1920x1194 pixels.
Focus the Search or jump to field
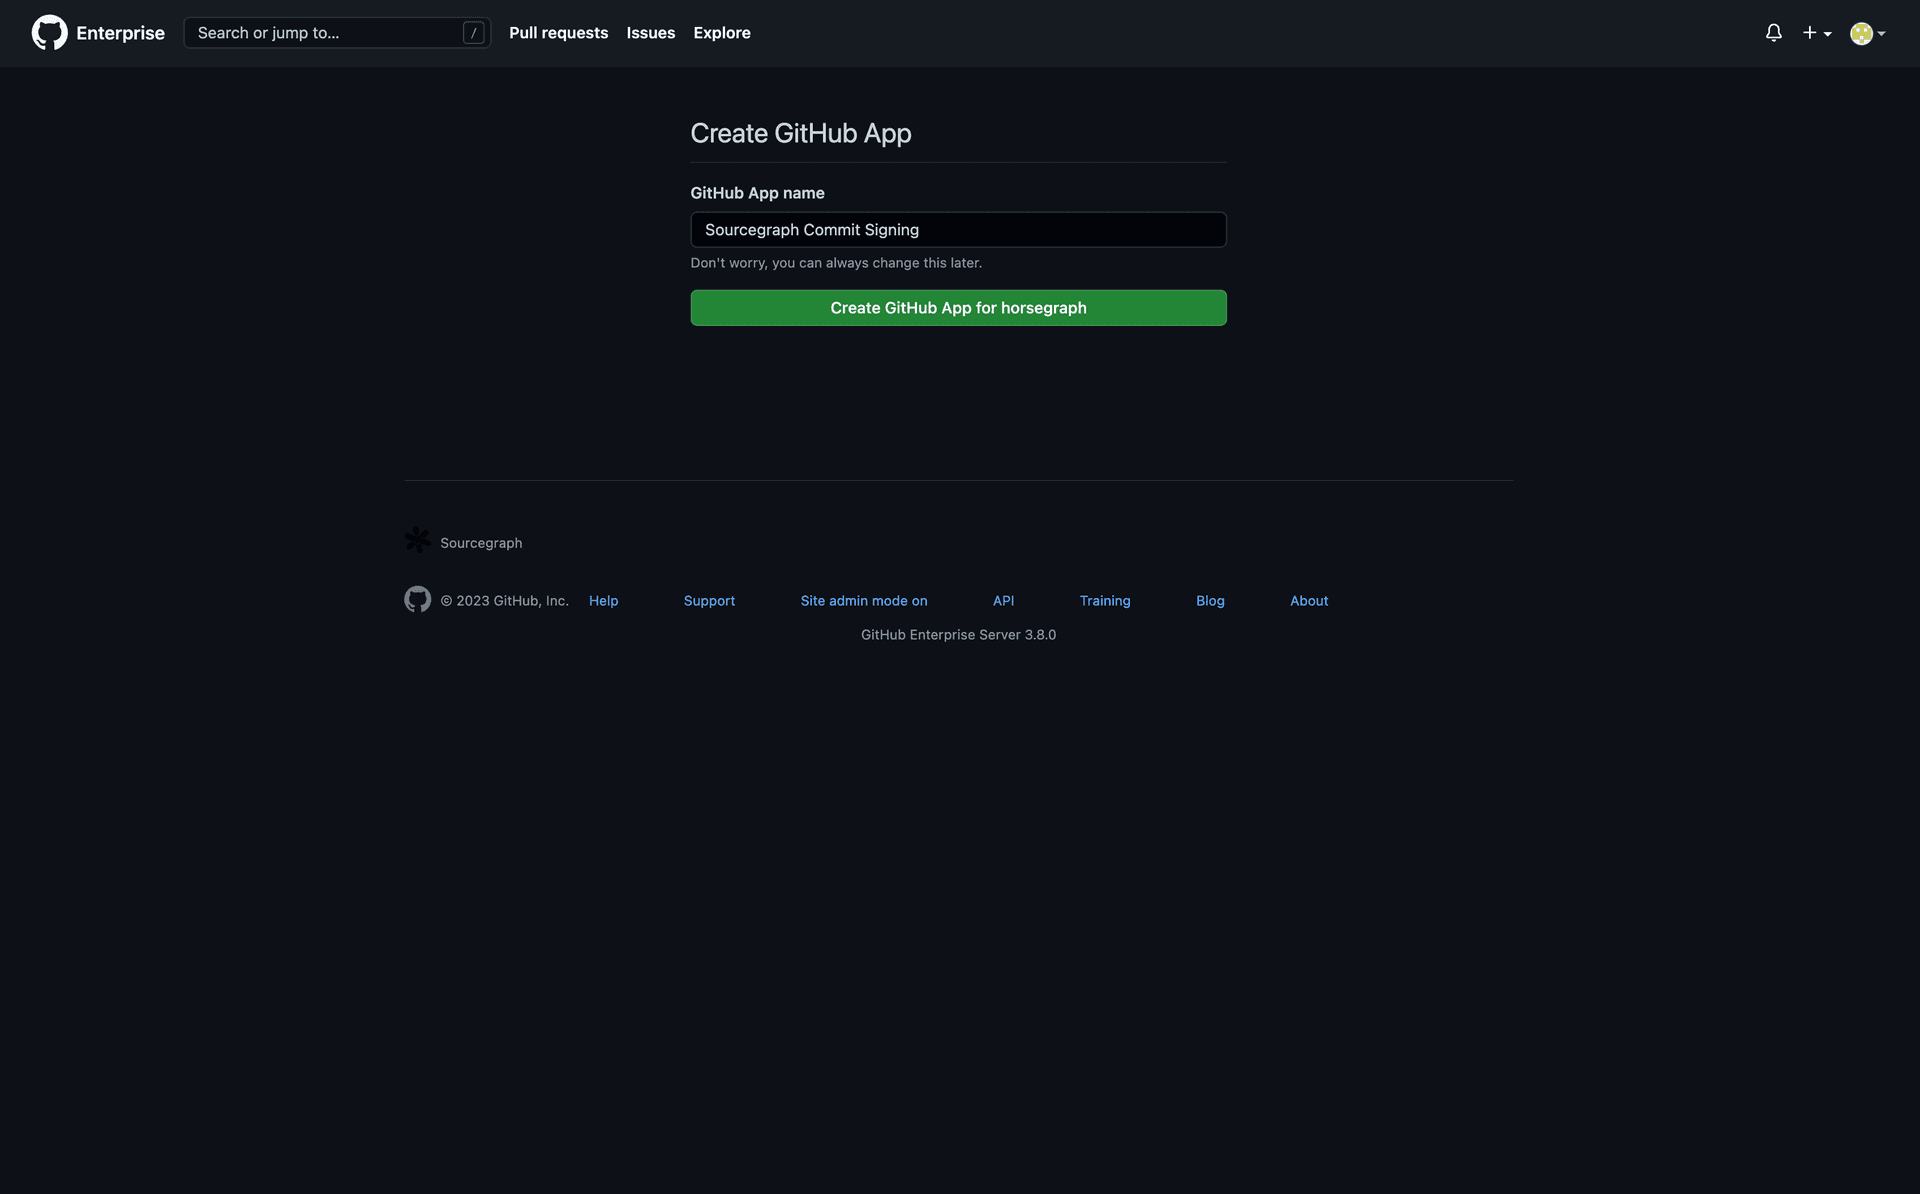tap(337, 33)
